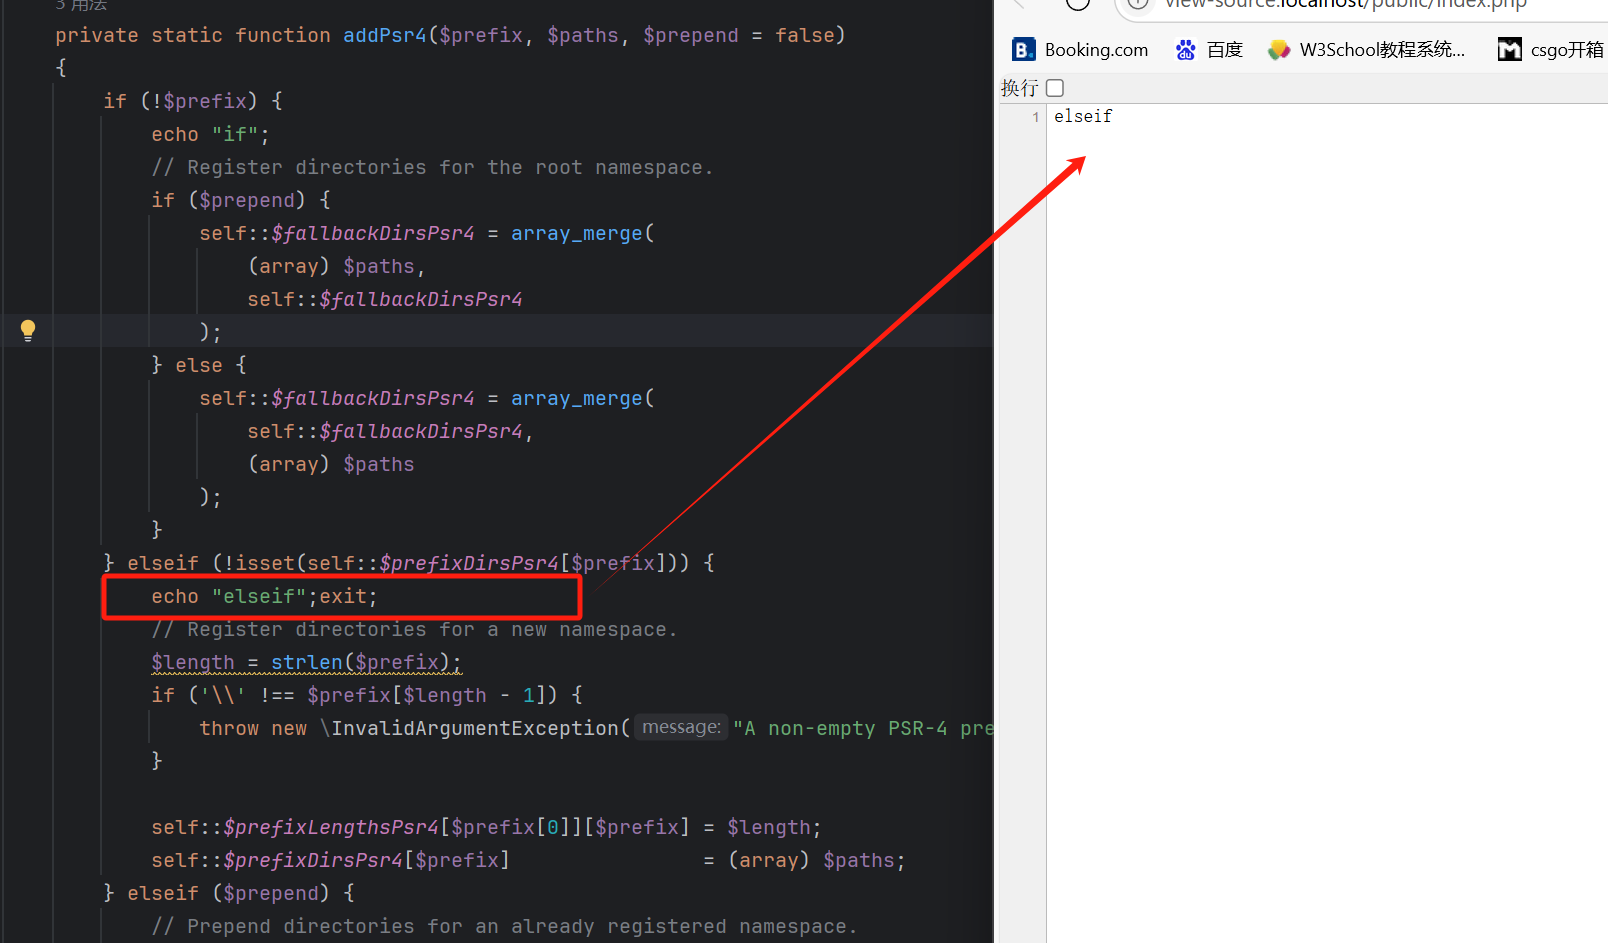1608x943 pixels.
Task: Click the $length = strlen($prefix); line
Action: pyautogui.click(x=307, y=662)
